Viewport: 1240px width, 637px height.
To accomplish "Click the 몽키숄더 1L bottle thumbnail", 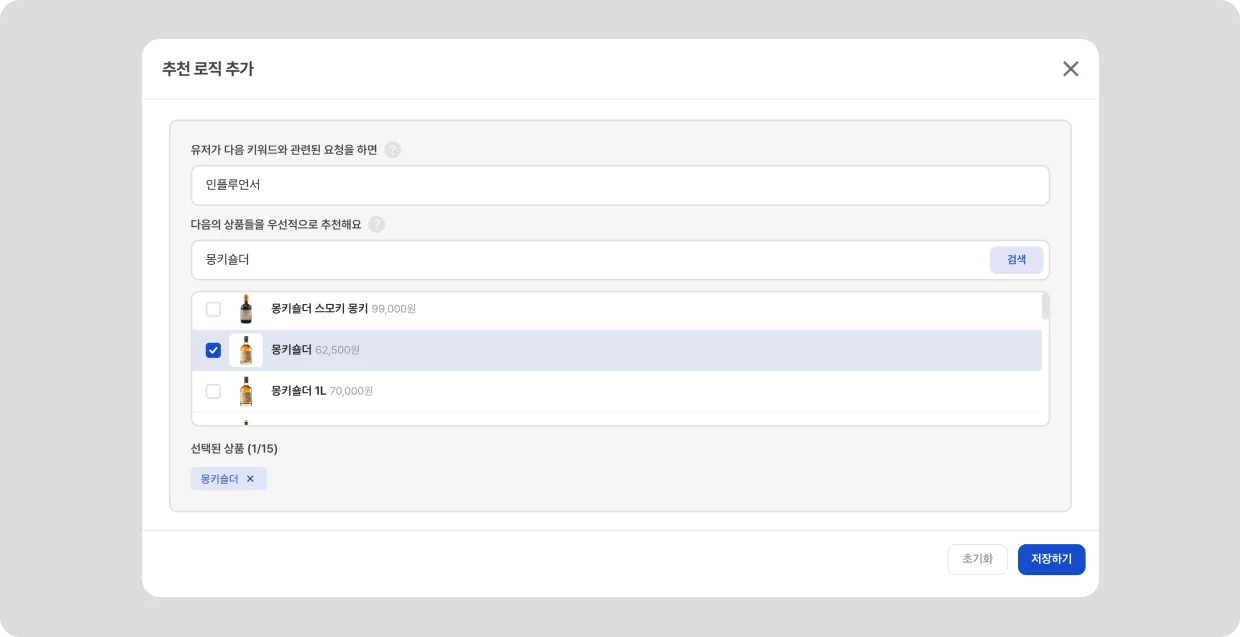I will [246, 391].
